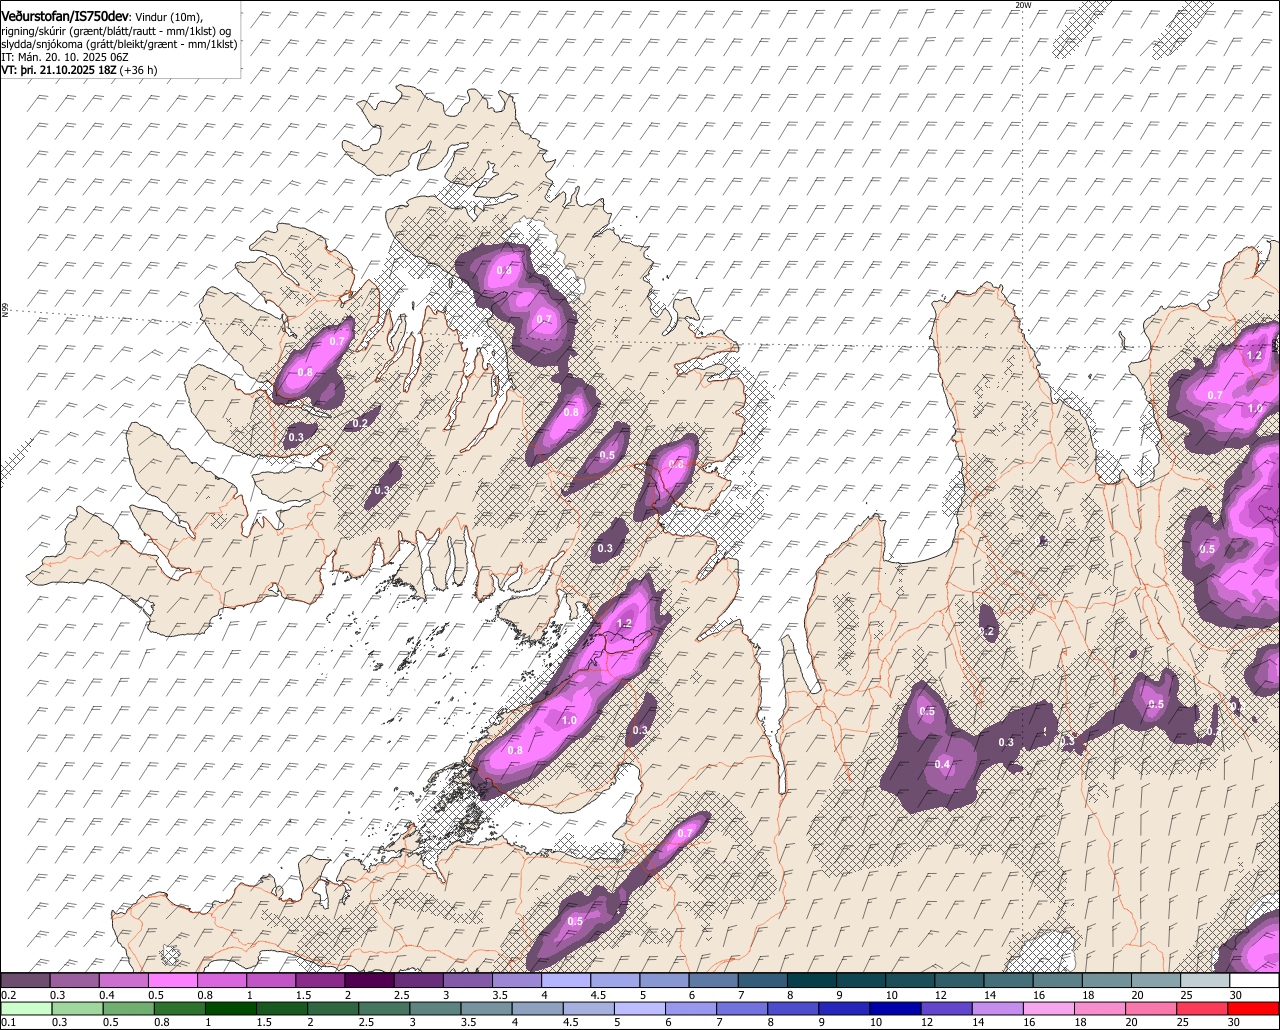Click the "Veðurstofan/IS750dev" title text

coord(65,15)
